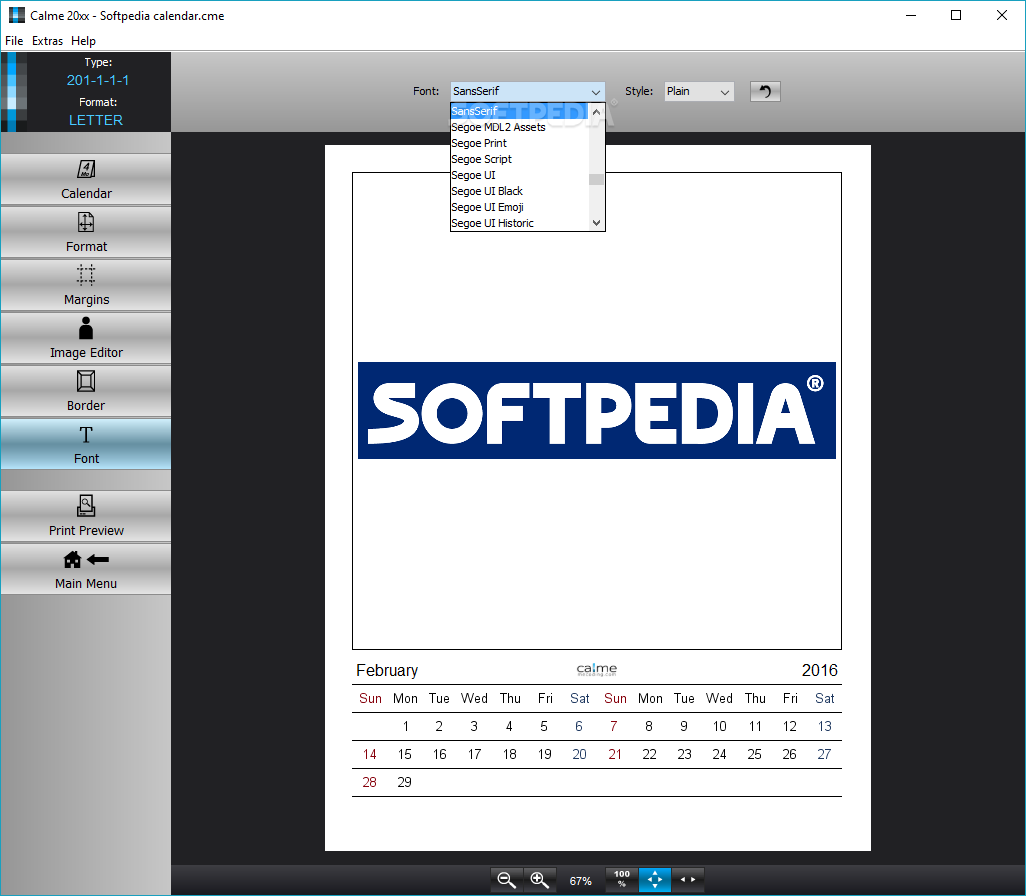Image resolution: width=1026 pixels, height=896 pixels.
Task: Click the calme logo on the page
Action: tap(596, 670)
